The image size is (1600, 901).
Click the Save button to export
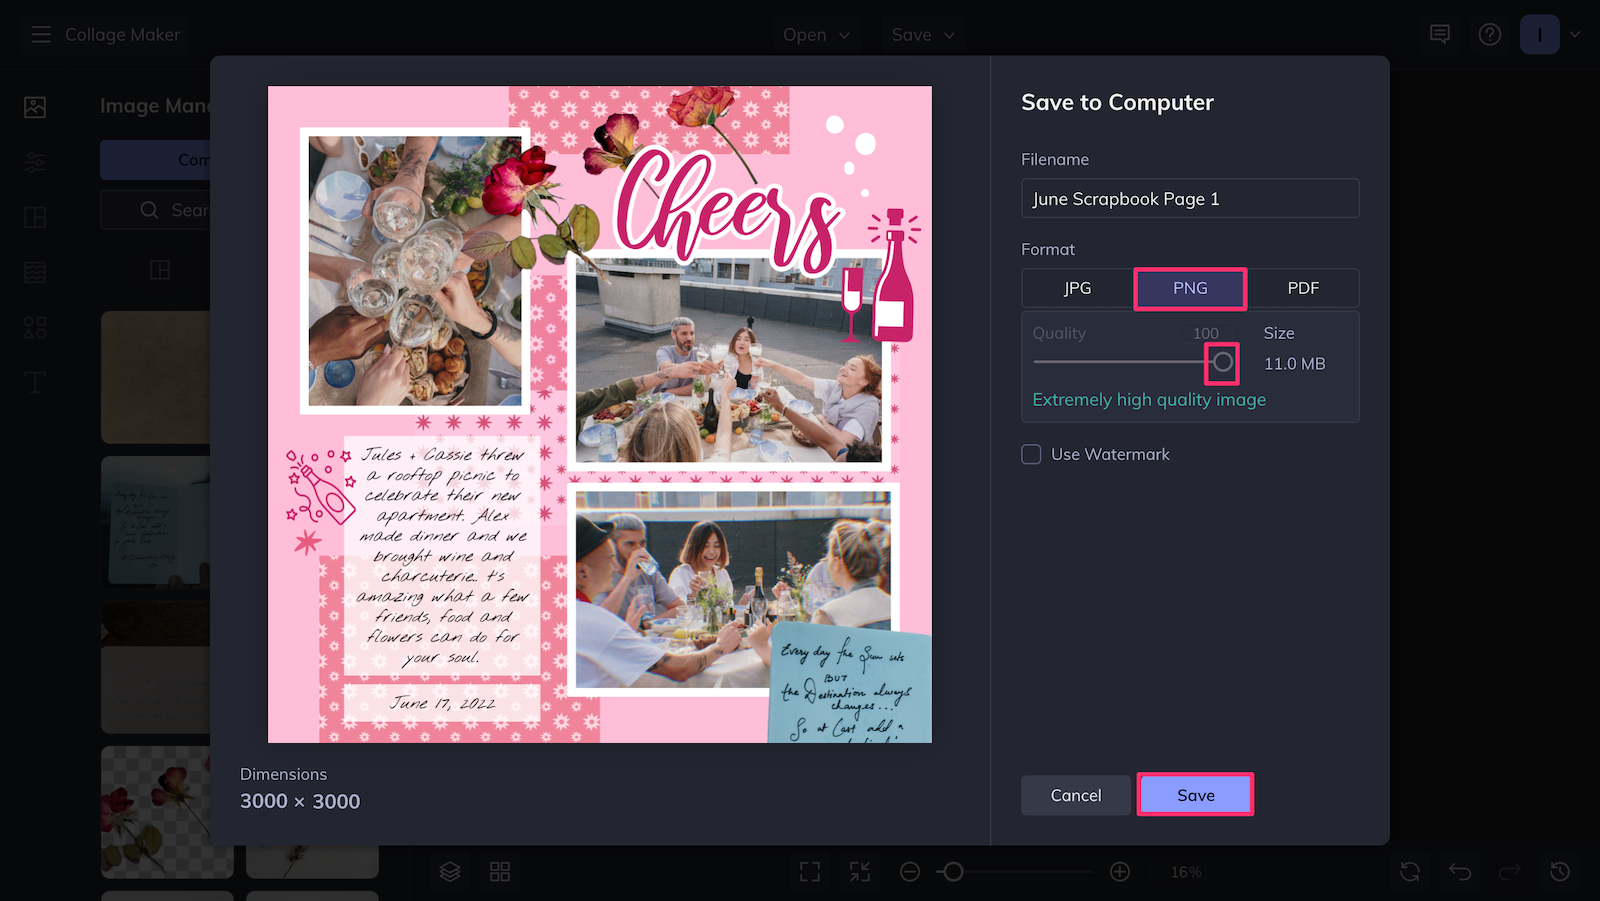1195,794
